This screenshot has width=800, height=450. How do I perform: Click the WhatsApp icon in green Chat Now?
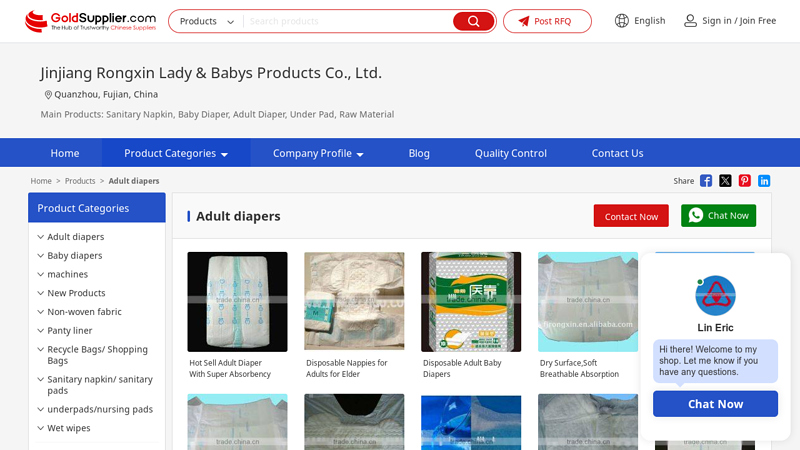pyautogui.click(x=695, y=215)
